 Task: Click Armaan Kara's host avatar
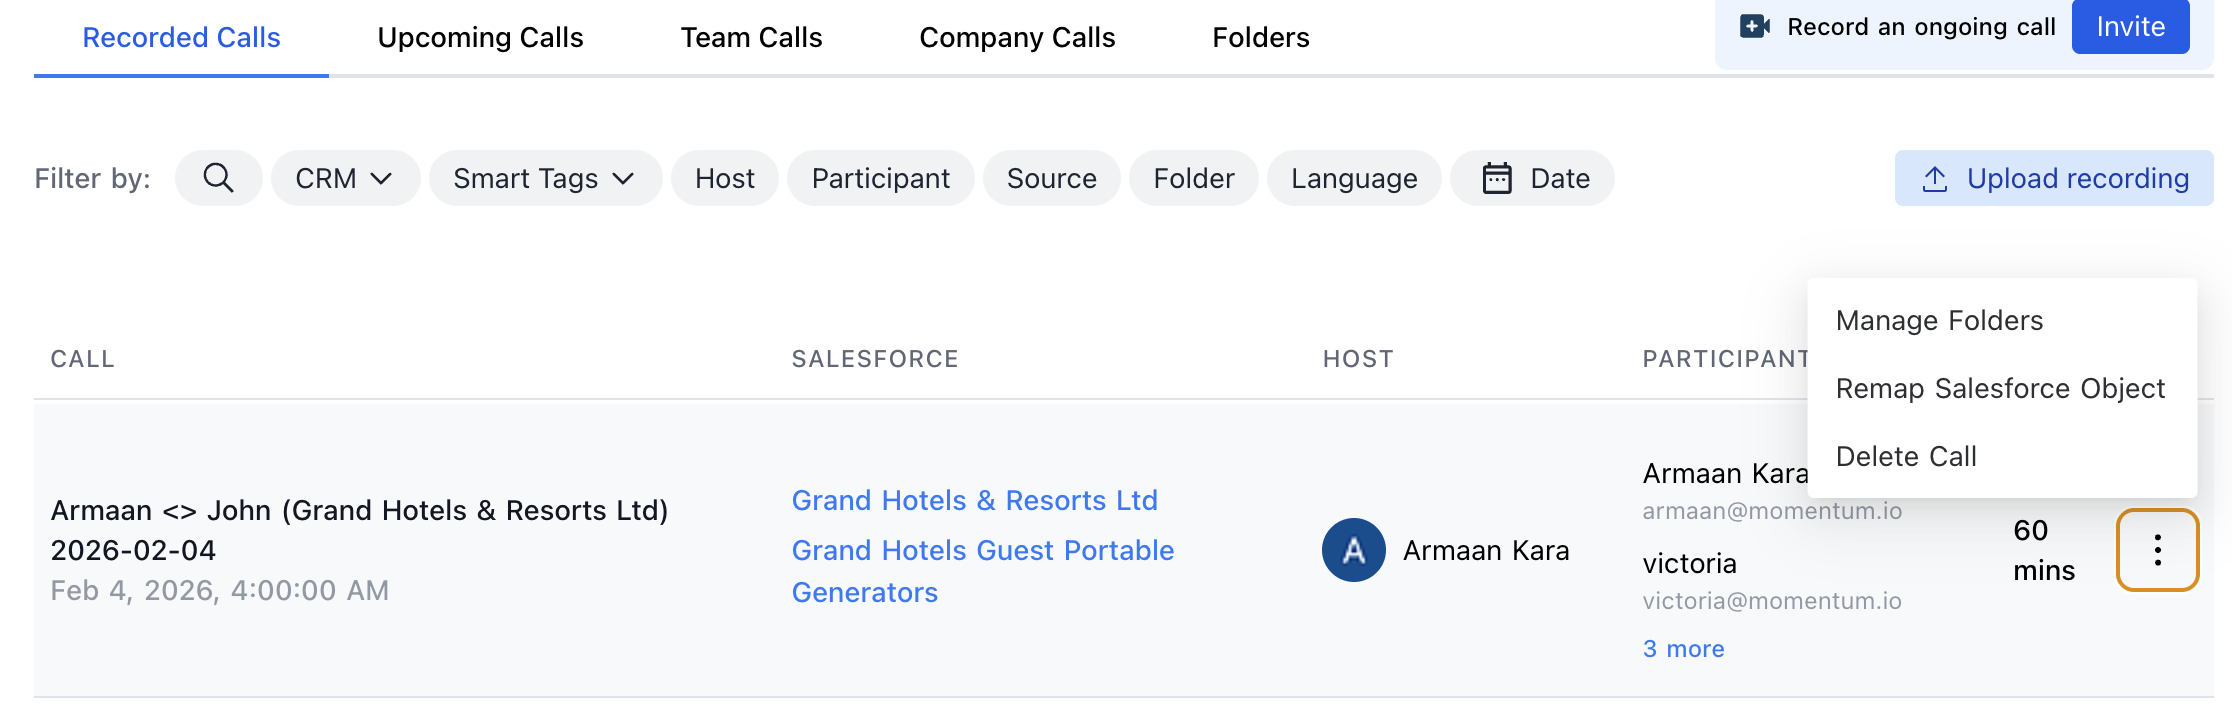click(x=1353, y=550)
